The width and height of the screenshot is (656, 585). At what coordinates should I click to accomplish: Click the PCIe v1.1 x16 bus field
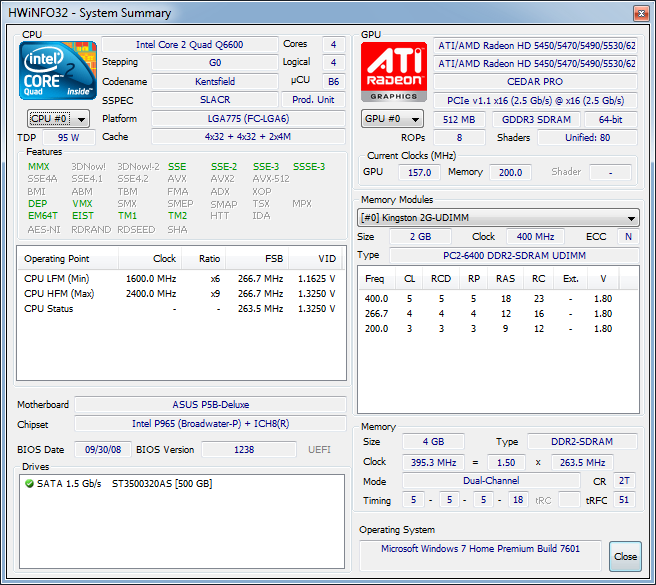coord(535,100)
